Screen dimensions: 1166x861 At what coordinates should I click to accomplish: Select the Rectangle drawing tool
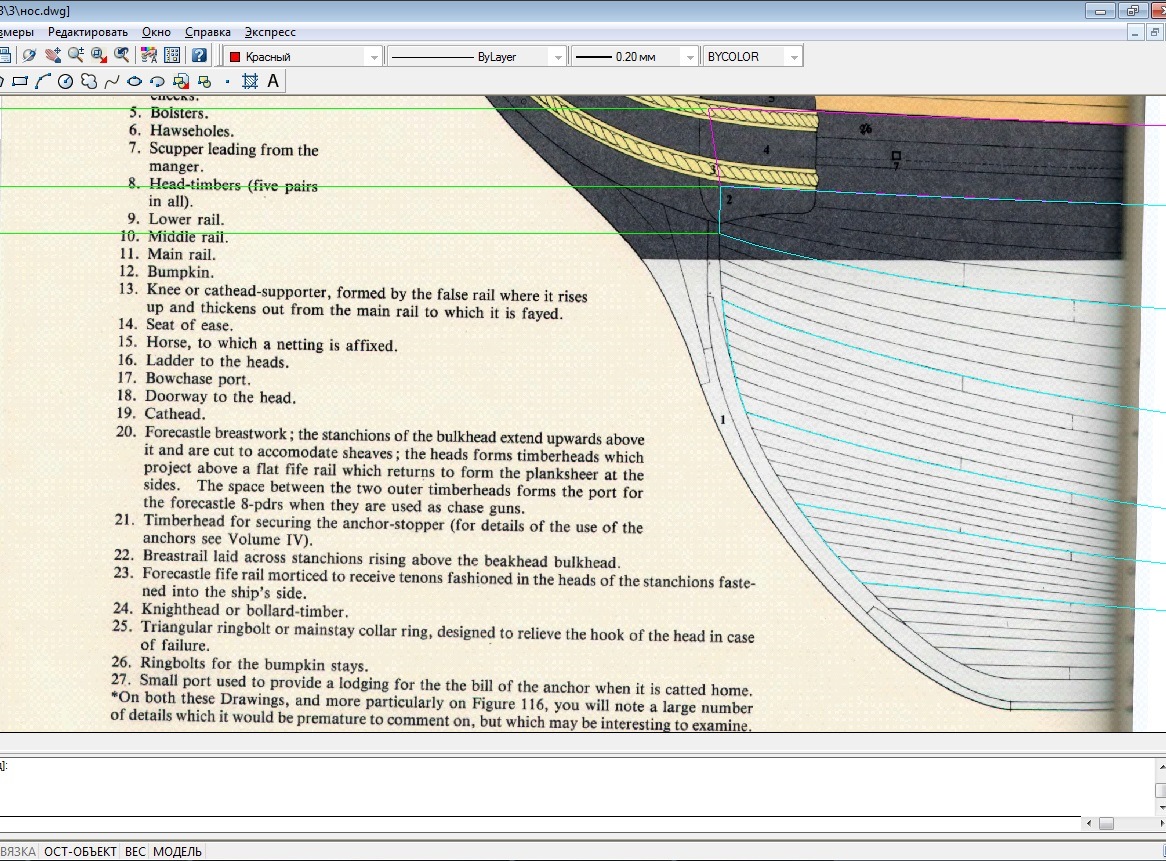(20, 82)
